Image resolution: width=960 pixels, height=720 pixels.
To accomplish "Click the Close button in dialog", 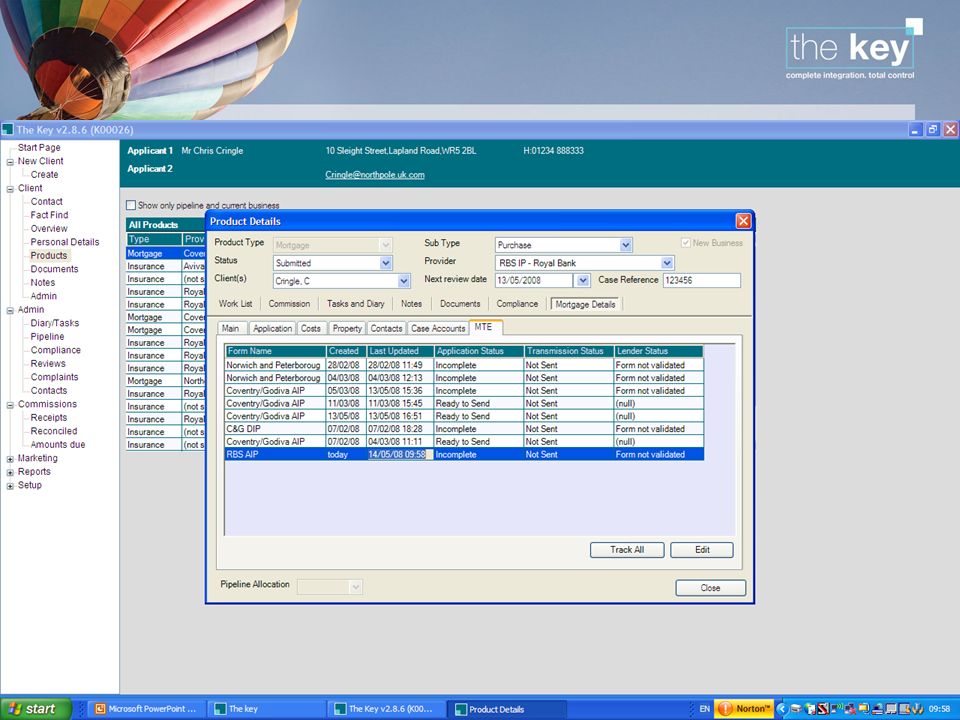I will (710, 588).
